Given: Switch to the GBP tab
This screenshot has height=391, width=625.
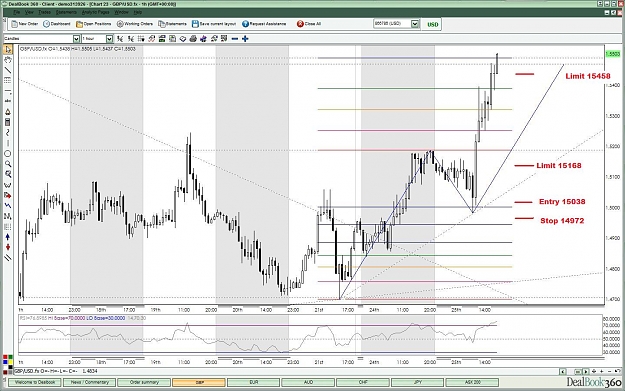Looking at the screenshot, I should (x=199, y=382).
